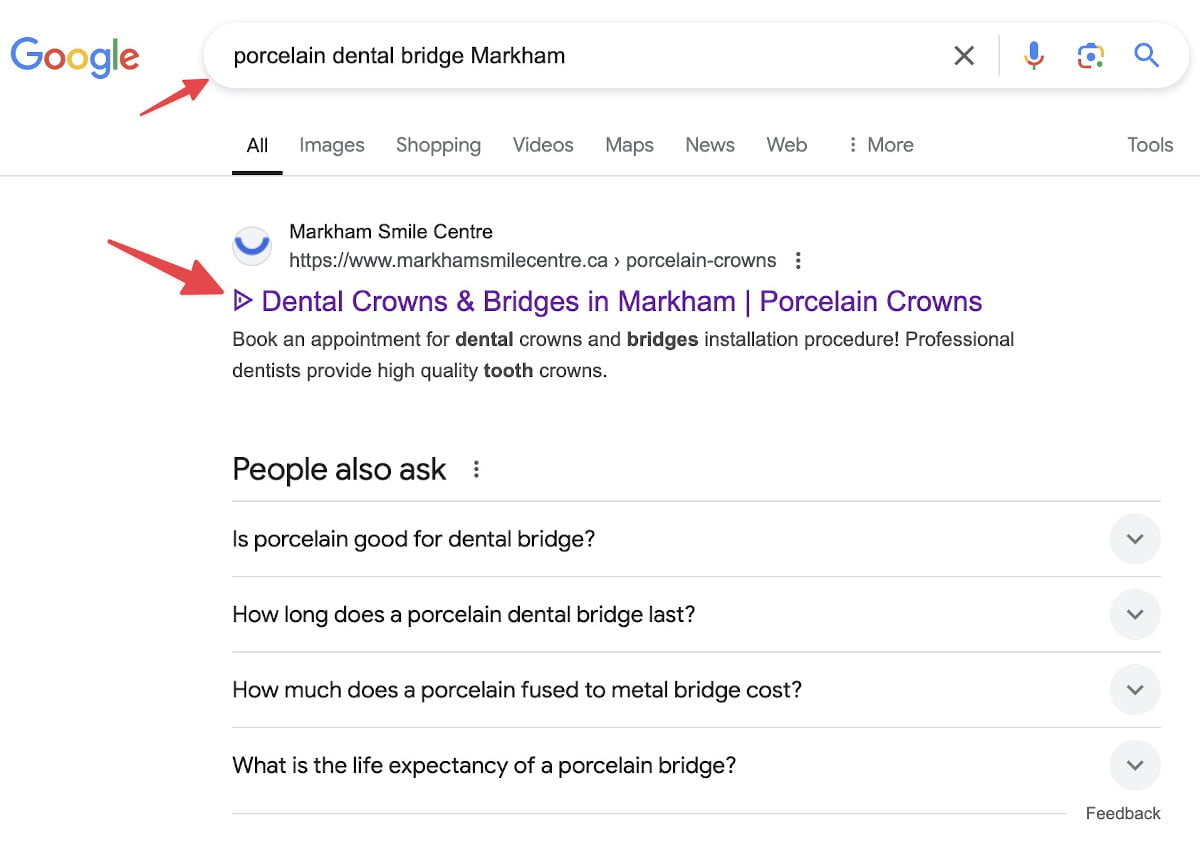Open Google Lens image search
The width and height of the screenshot is (1200, 857).
pos(1090,56)
